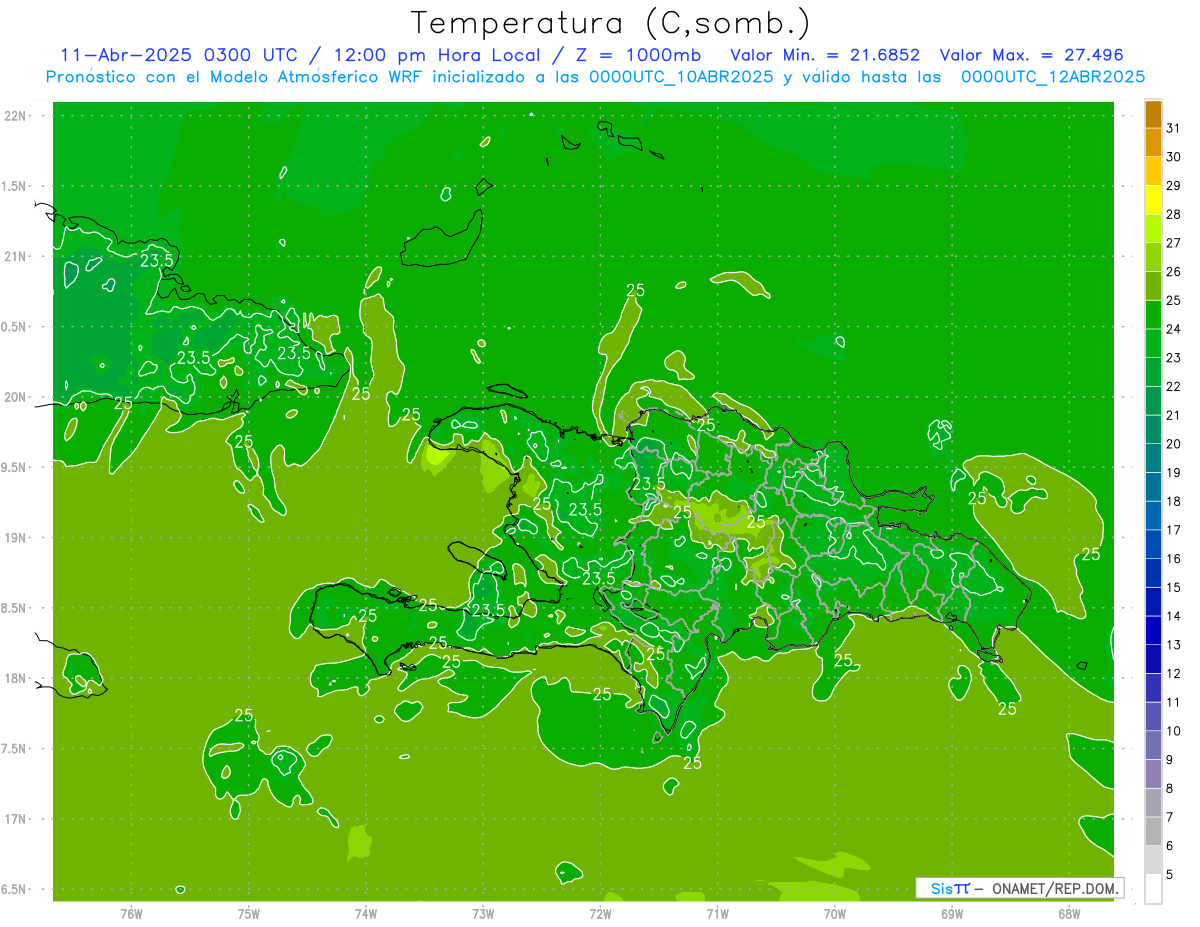Click the blue "Sisπ" logo text
The height and width of the screenshot is (927, 1200).
coord(950,888)
